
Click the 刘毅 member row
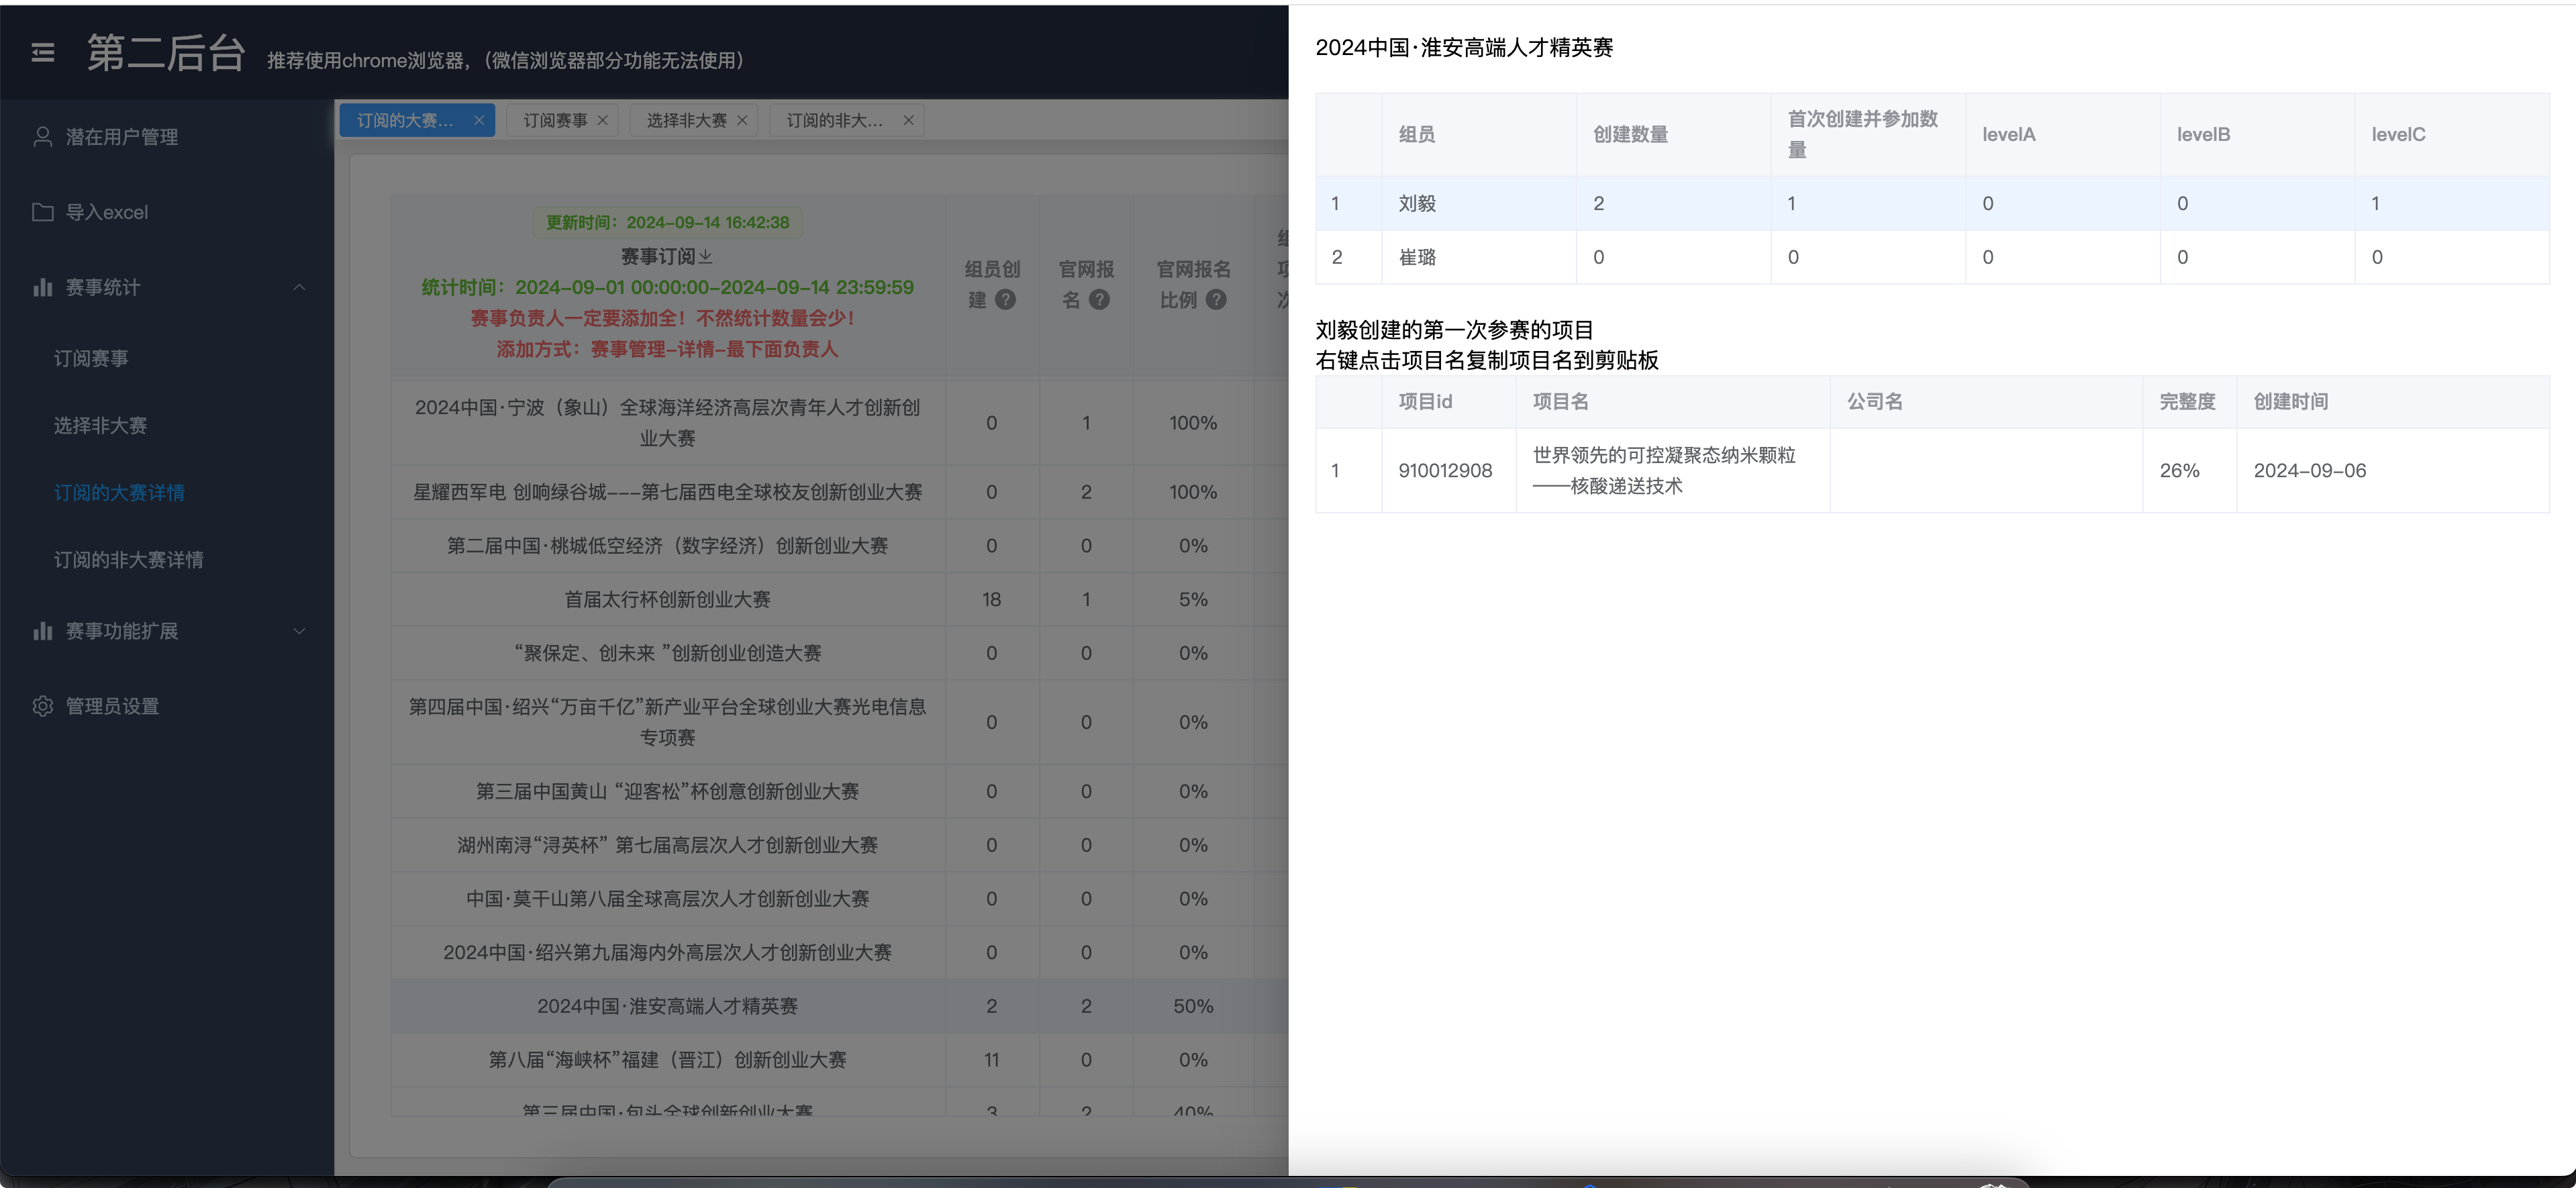(x=1417, y=203)
